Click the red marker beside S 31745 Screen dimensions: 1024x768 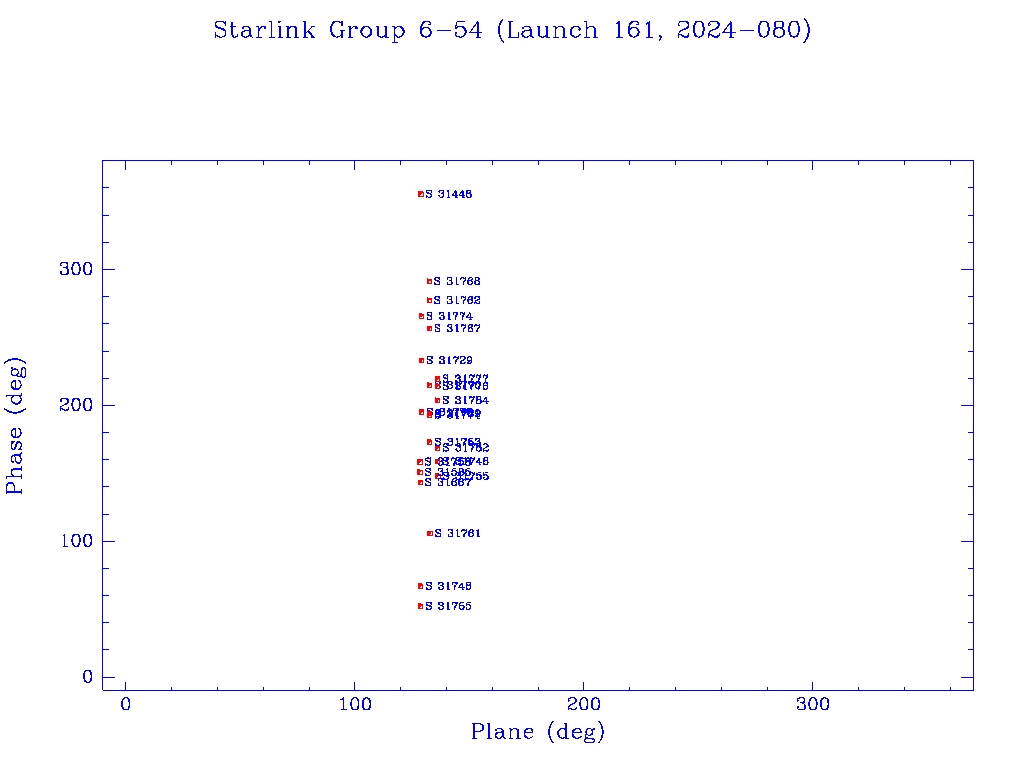(421, 586)
